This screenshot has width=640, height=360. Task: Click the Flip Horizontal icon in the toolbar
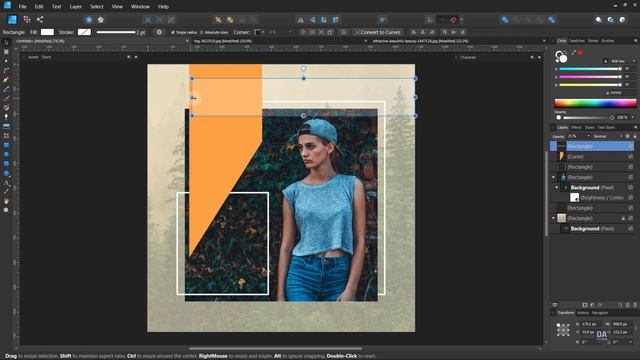click(300, 20)
